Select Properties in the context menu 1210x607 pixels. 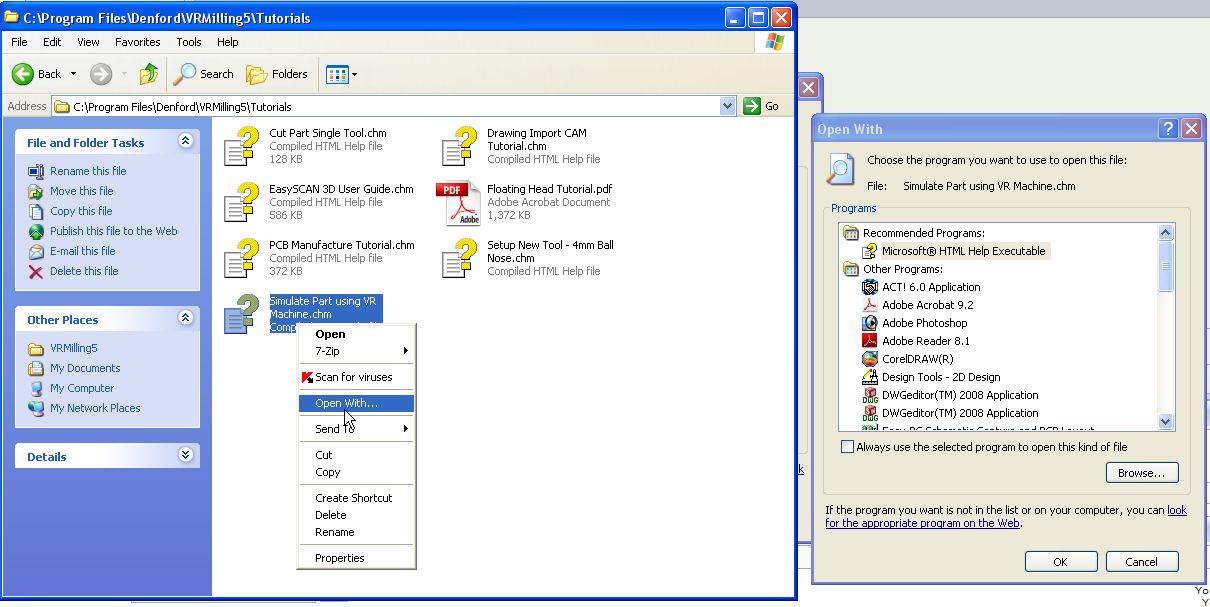[340, 558]
